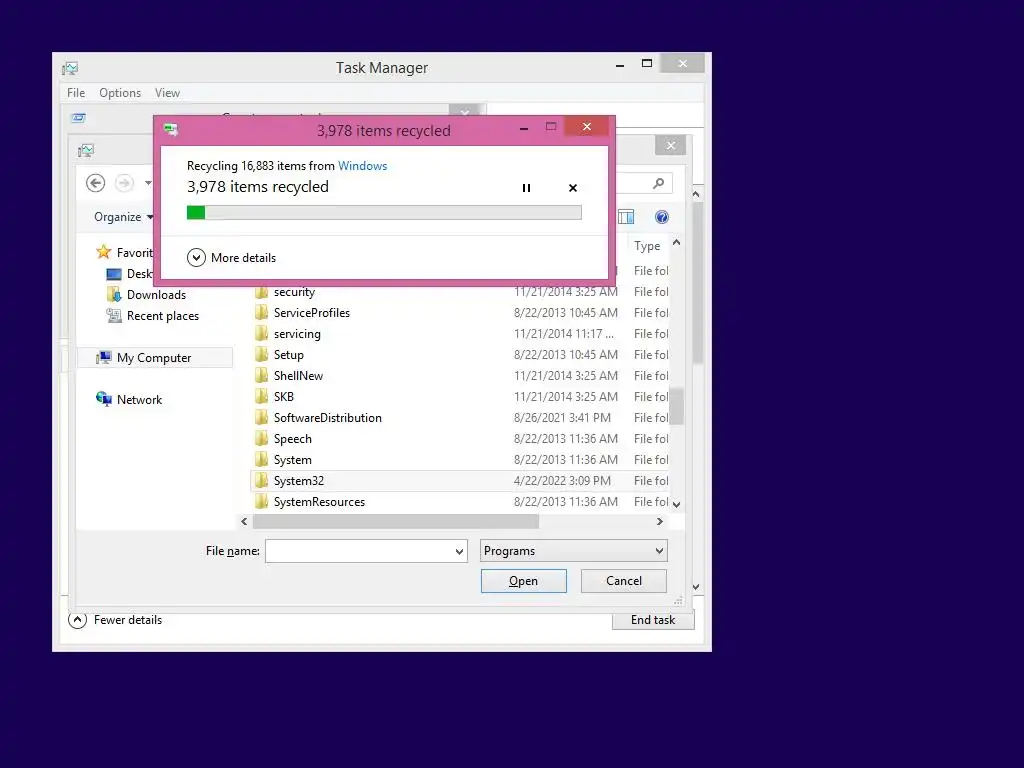Select the SoftwareDistribution folder
This screenshot has width=1024, height=768.
pyautogui.click(x=328, y=418)
